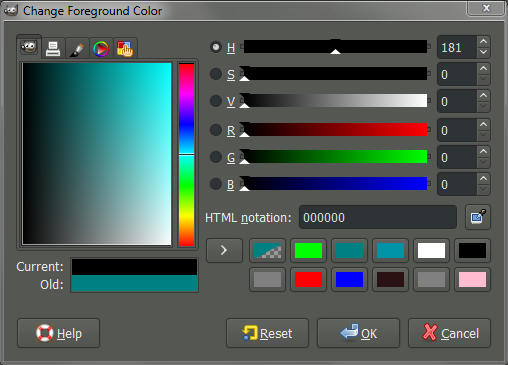This screenshot has width=508, height=365.
Task: Click the Old teal color preview
Action: tap(134, 283)
